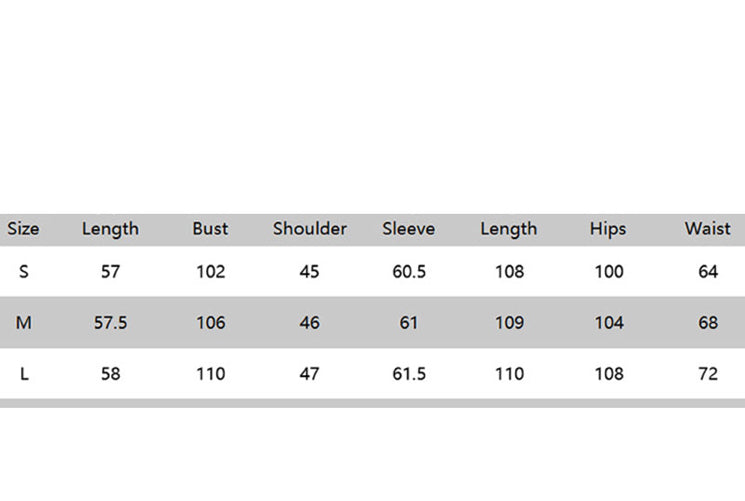
Task: Click the Bust column header
Action: tap(210, 229)
